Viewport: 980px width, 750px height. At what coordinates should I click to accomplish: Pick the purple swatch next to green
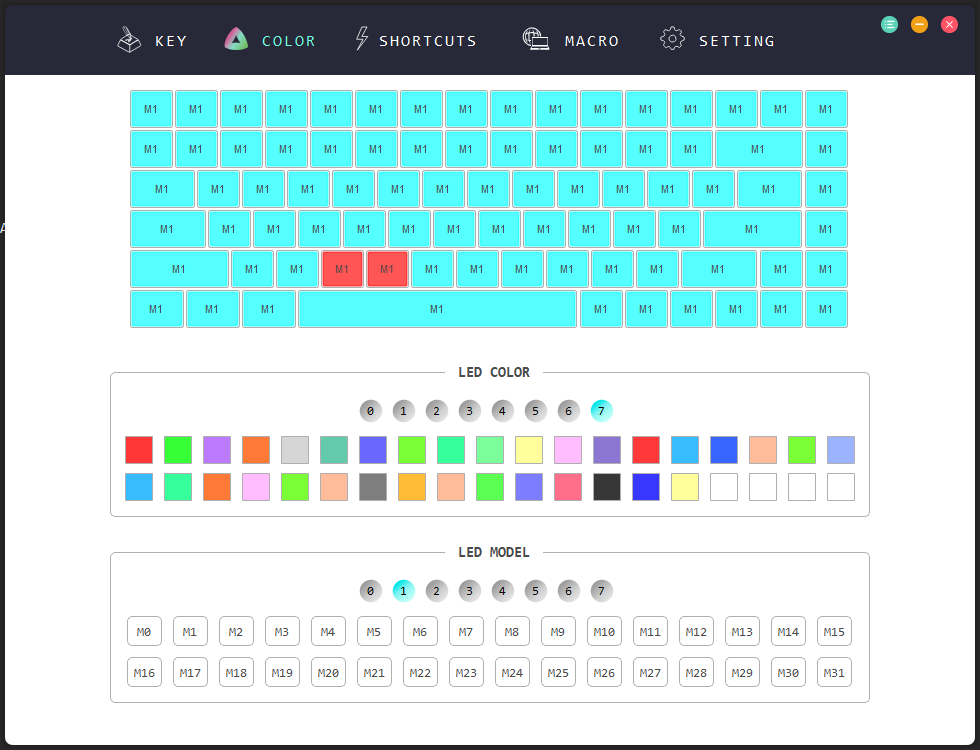[217, 450]
